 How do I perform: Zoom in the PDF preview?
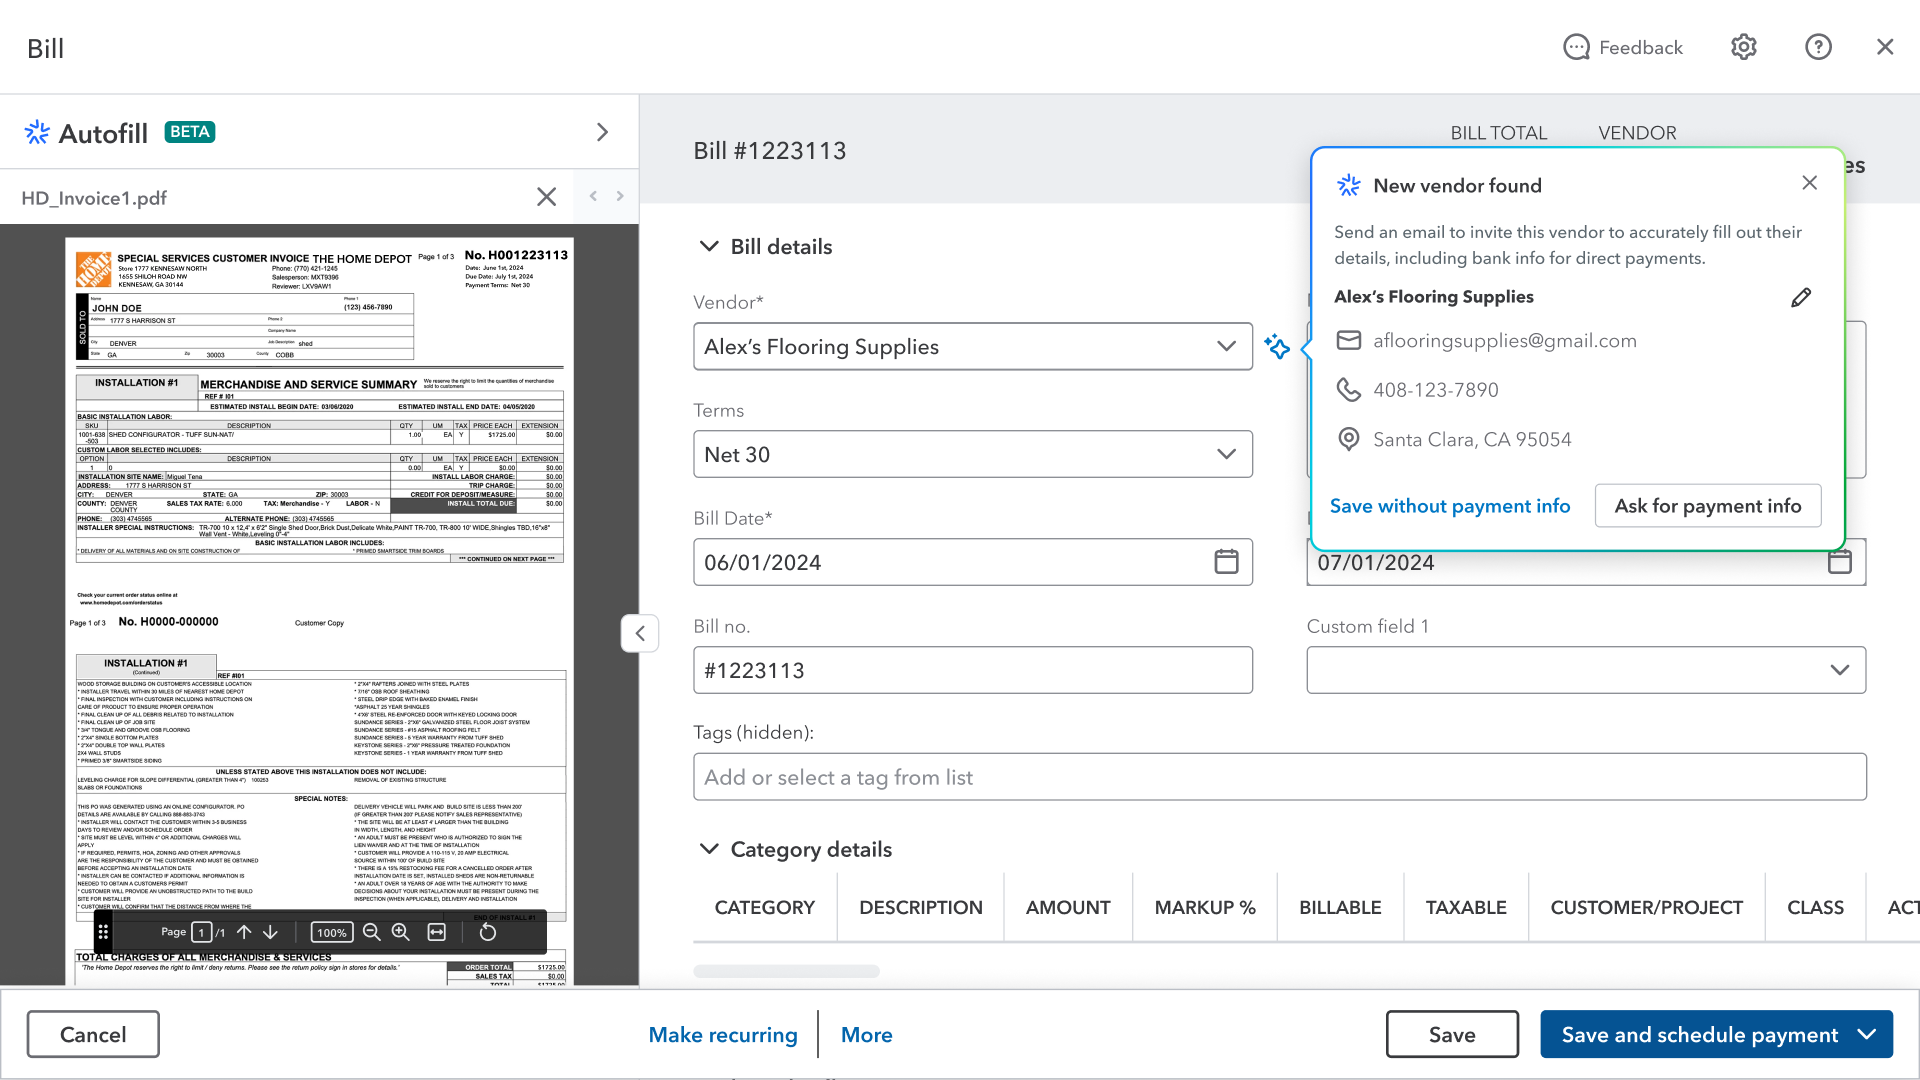click(x=401, y=932)
